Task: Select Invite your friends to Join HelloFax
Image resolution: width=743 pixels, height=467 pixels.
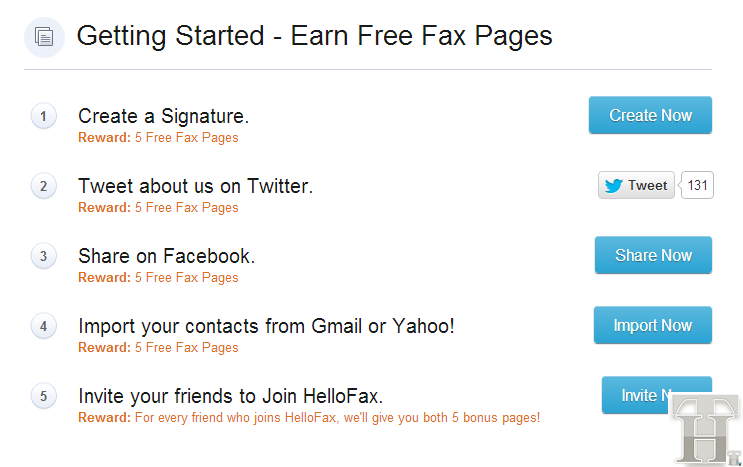Action: coord(230,396)
